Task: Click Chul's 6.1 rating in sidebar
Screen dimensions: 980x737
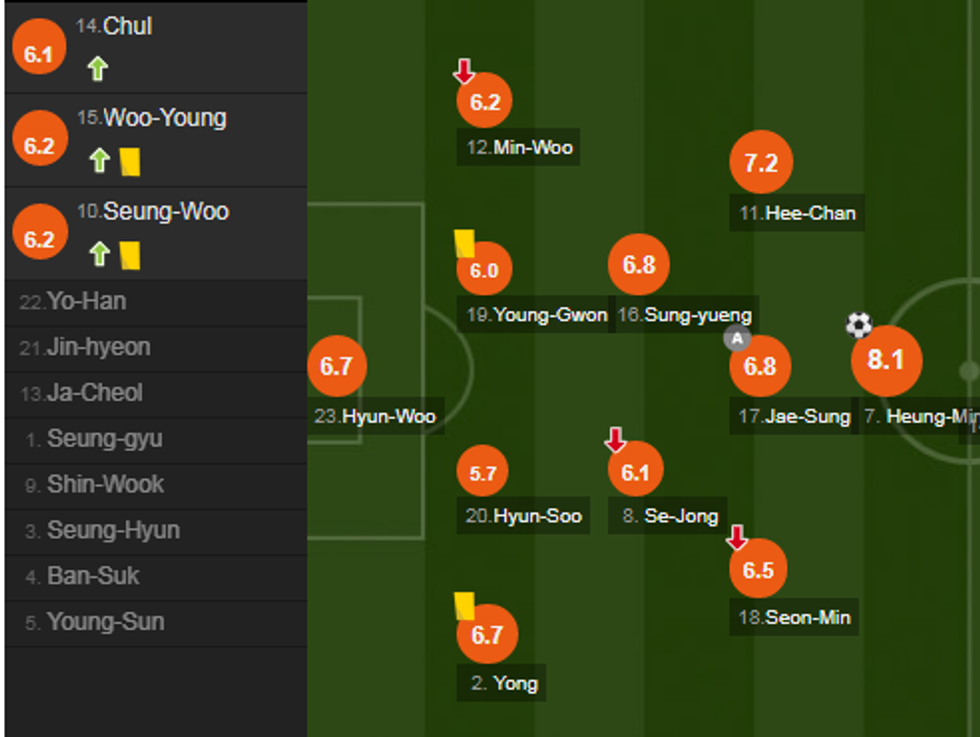Action: (x=38, y=55)
